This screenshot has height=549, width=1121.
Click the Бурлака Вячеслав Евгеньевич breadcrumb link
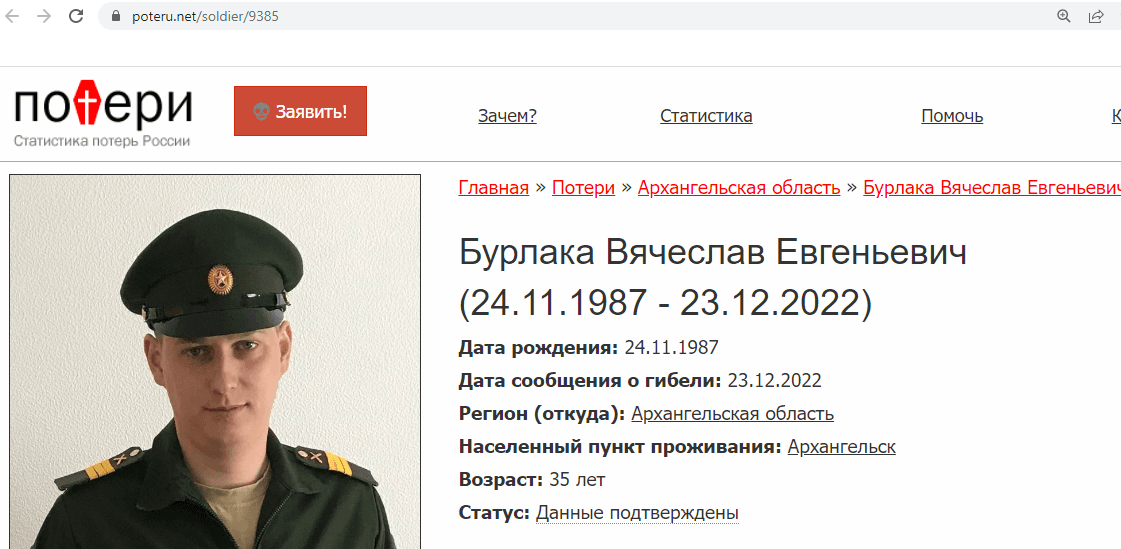pos(992,188)
